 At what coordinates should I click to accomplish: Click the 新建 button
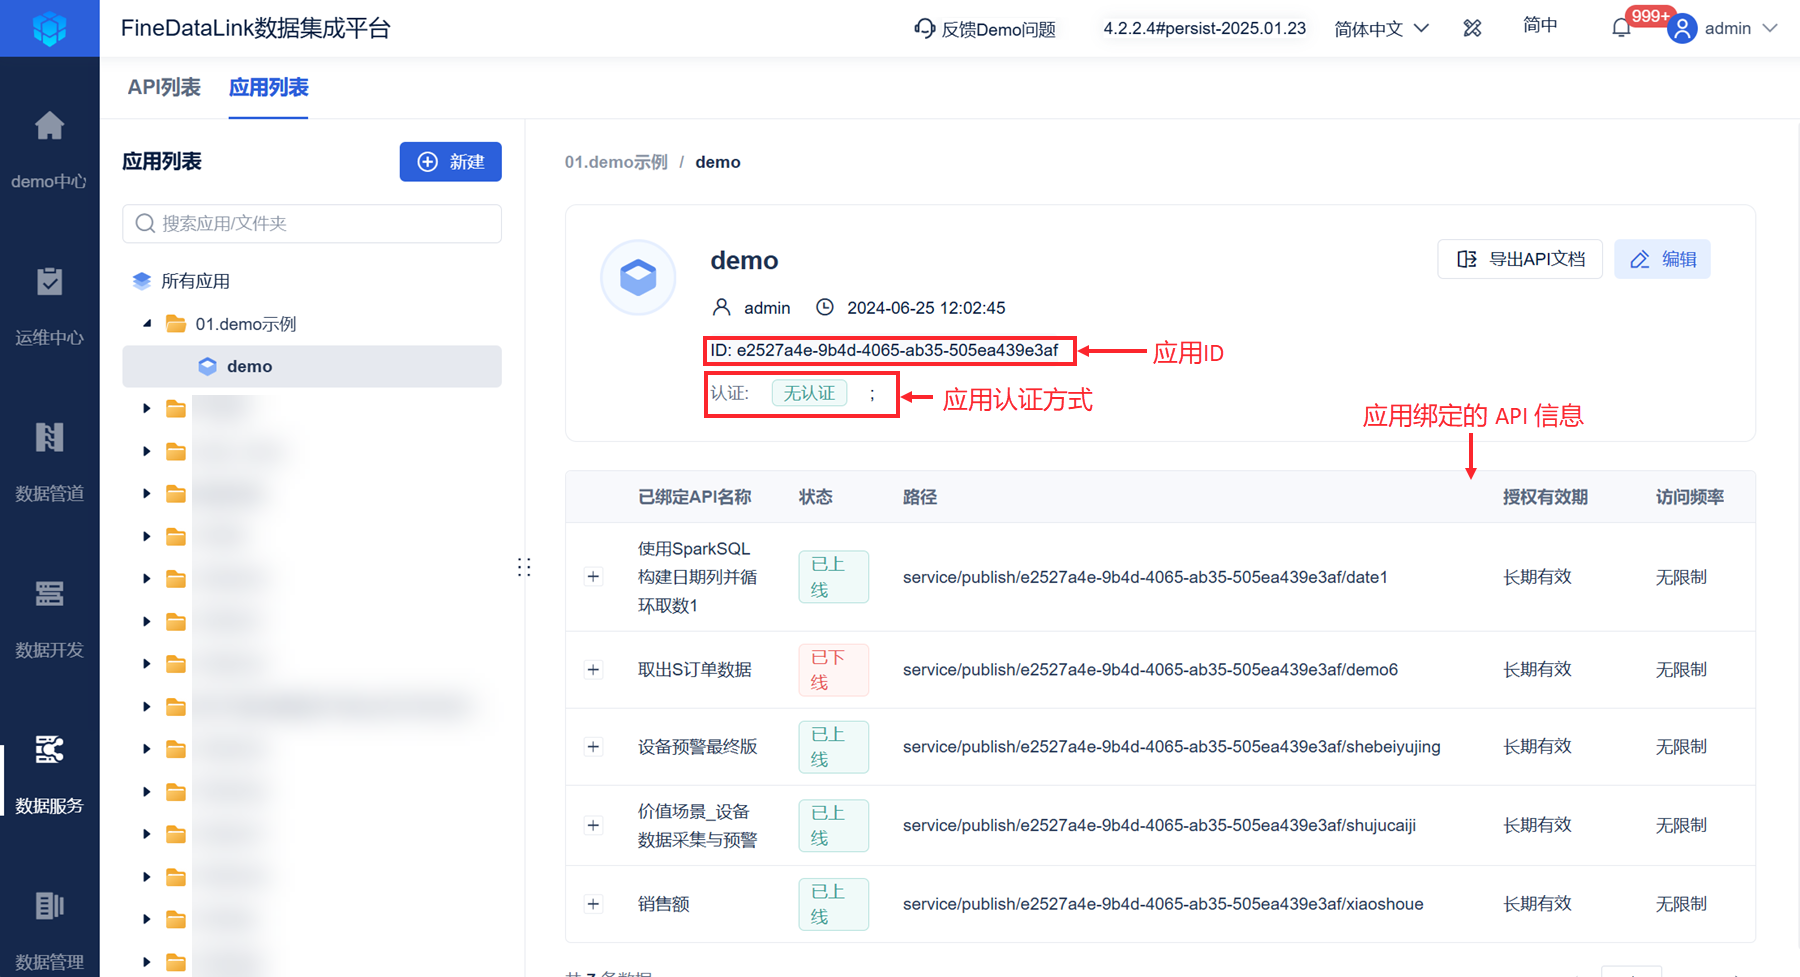click(x=451, y=162)
